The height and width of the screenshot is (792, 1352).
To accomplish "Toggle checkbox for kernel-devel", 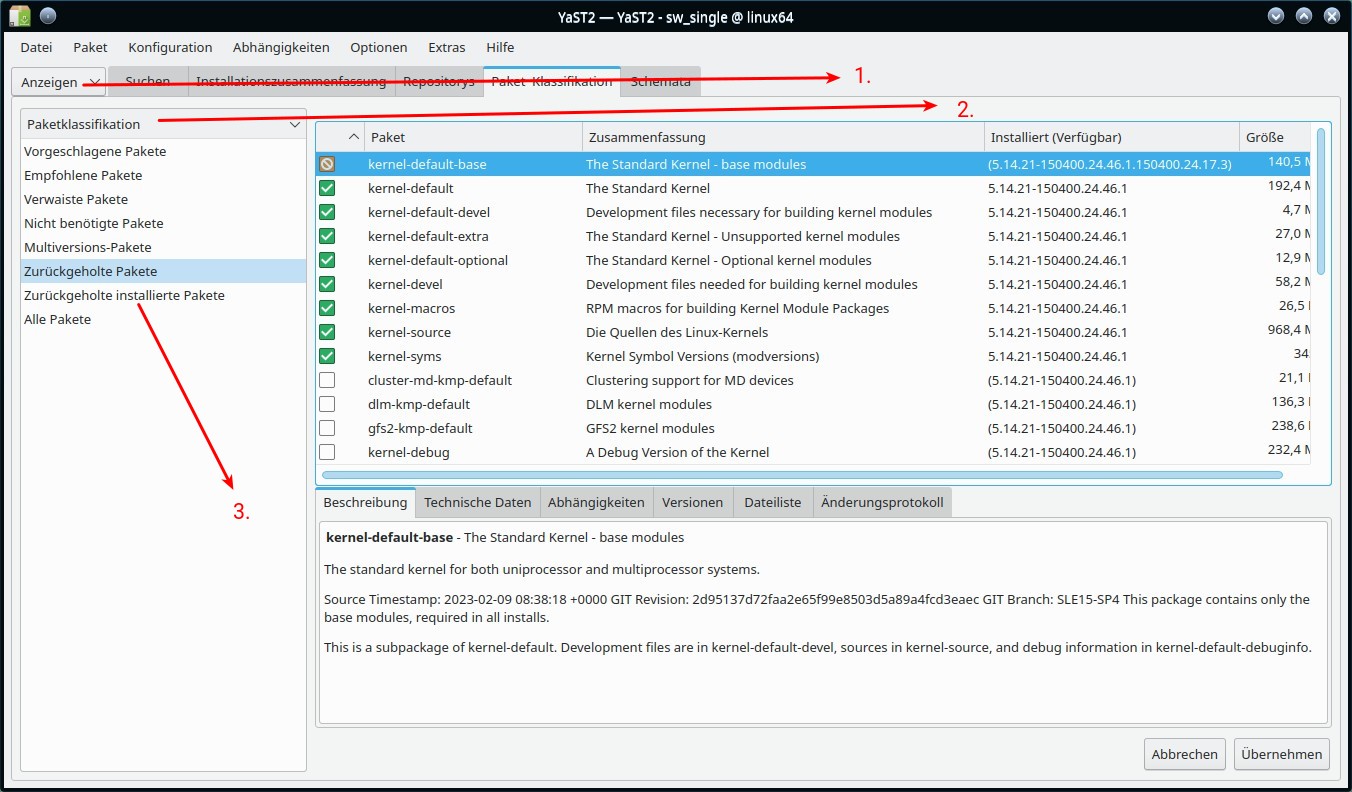I will pos(327,284).
